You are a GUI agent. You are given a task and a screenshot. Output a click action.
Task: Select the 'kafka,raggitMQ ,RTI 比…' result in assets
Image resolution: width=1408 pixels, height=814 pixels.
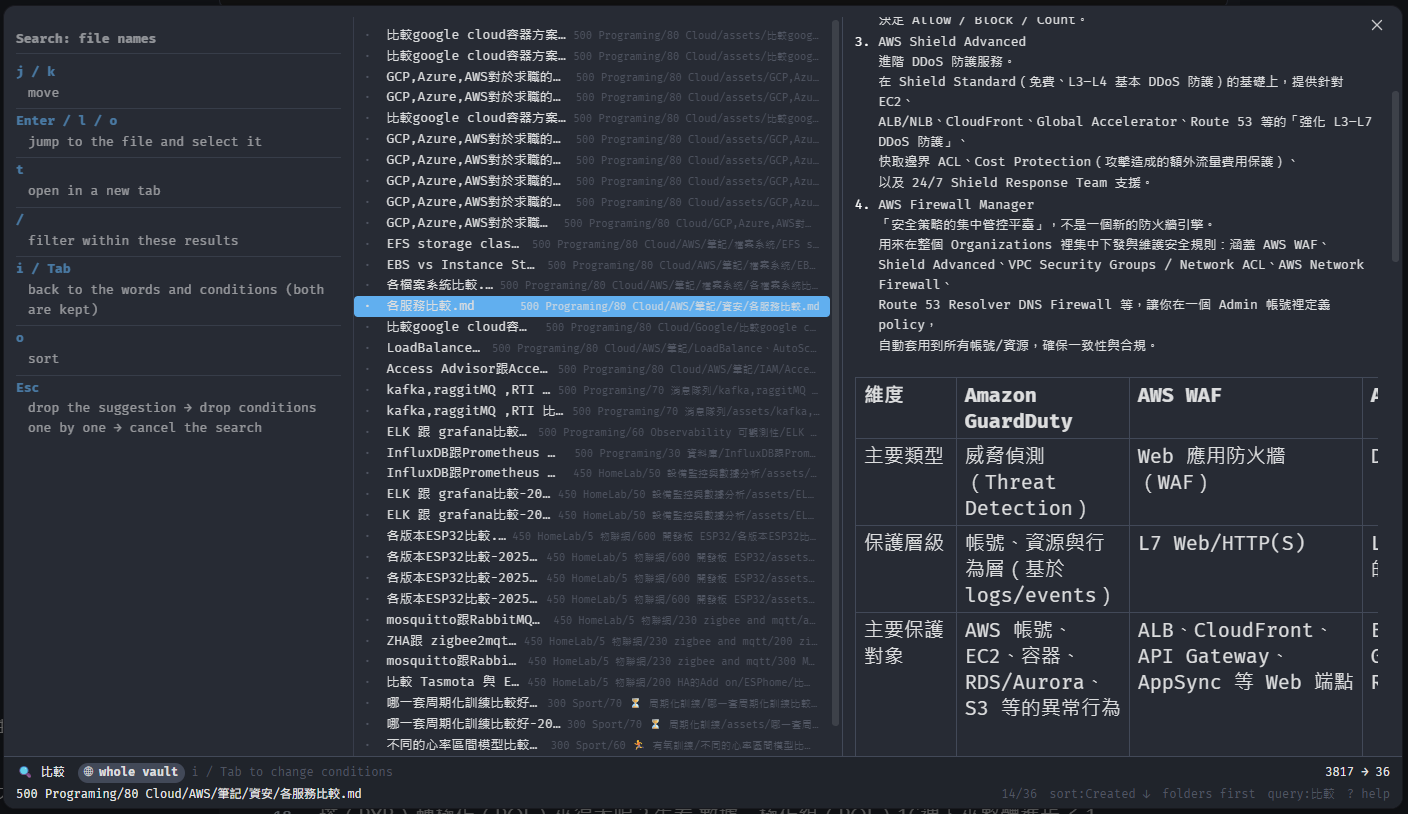592,411
